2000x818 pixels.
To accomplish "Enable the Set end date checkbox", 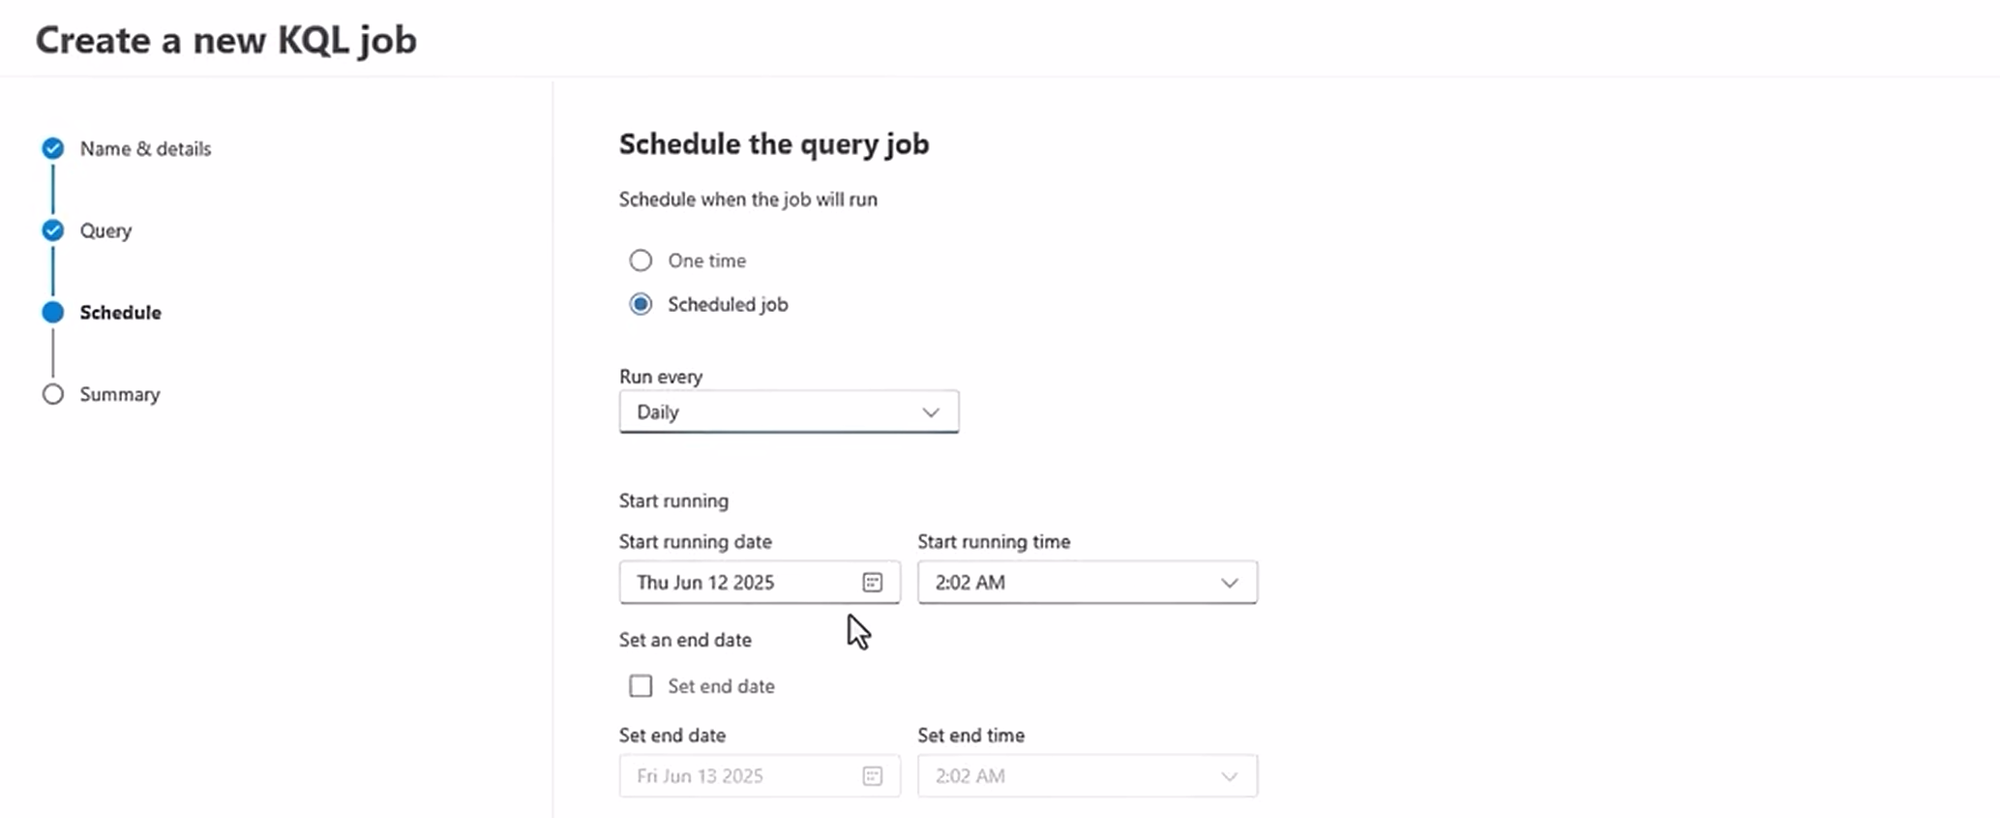I will 640,686.
